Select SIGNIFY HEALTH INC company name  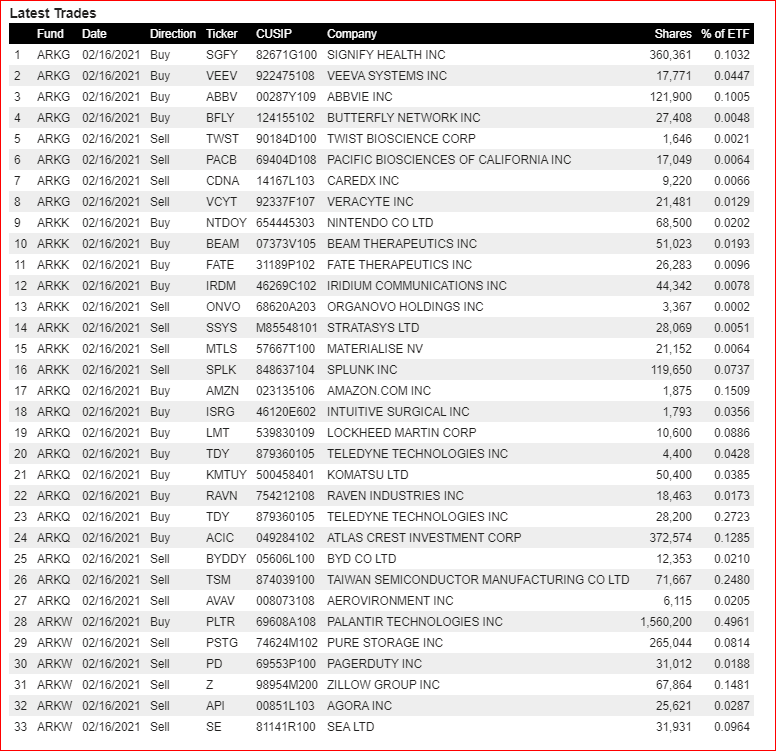point(386,54)
